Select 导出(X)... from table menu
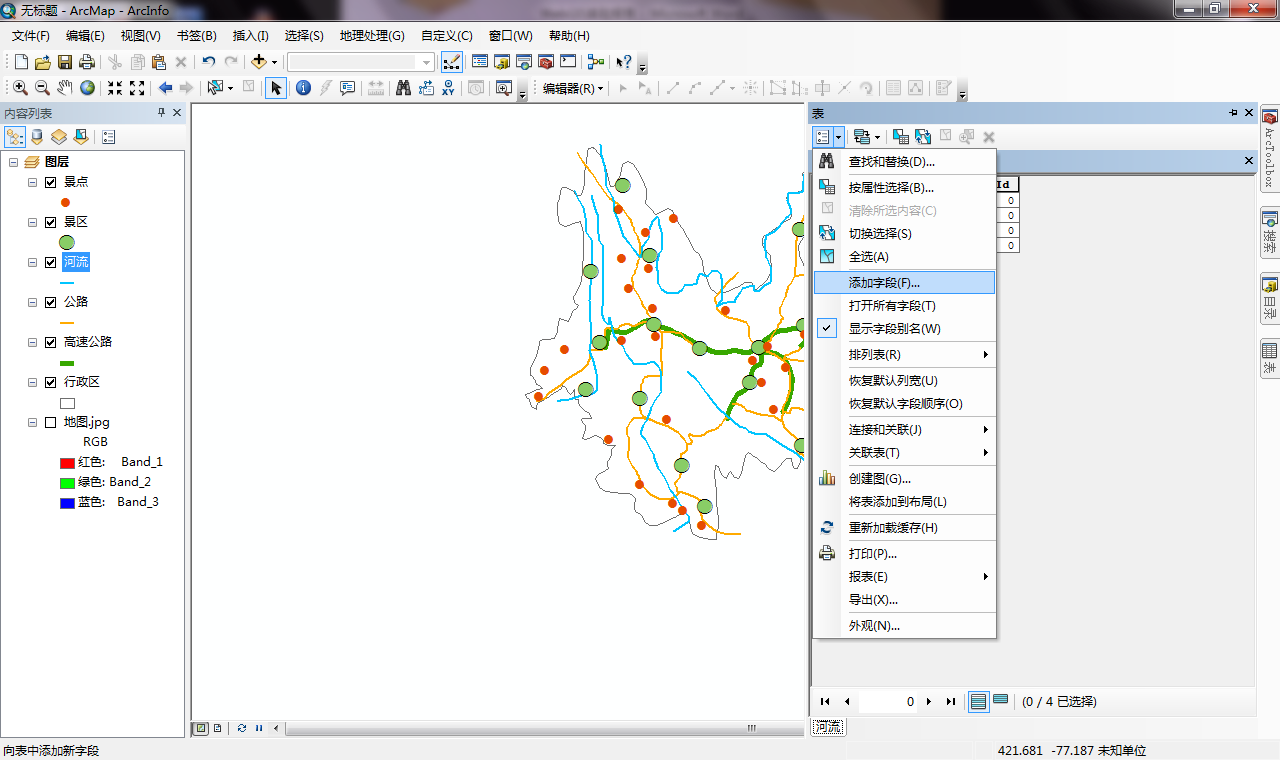The image size is (1280, 760). pyautogui.click(x=904, y=600)
